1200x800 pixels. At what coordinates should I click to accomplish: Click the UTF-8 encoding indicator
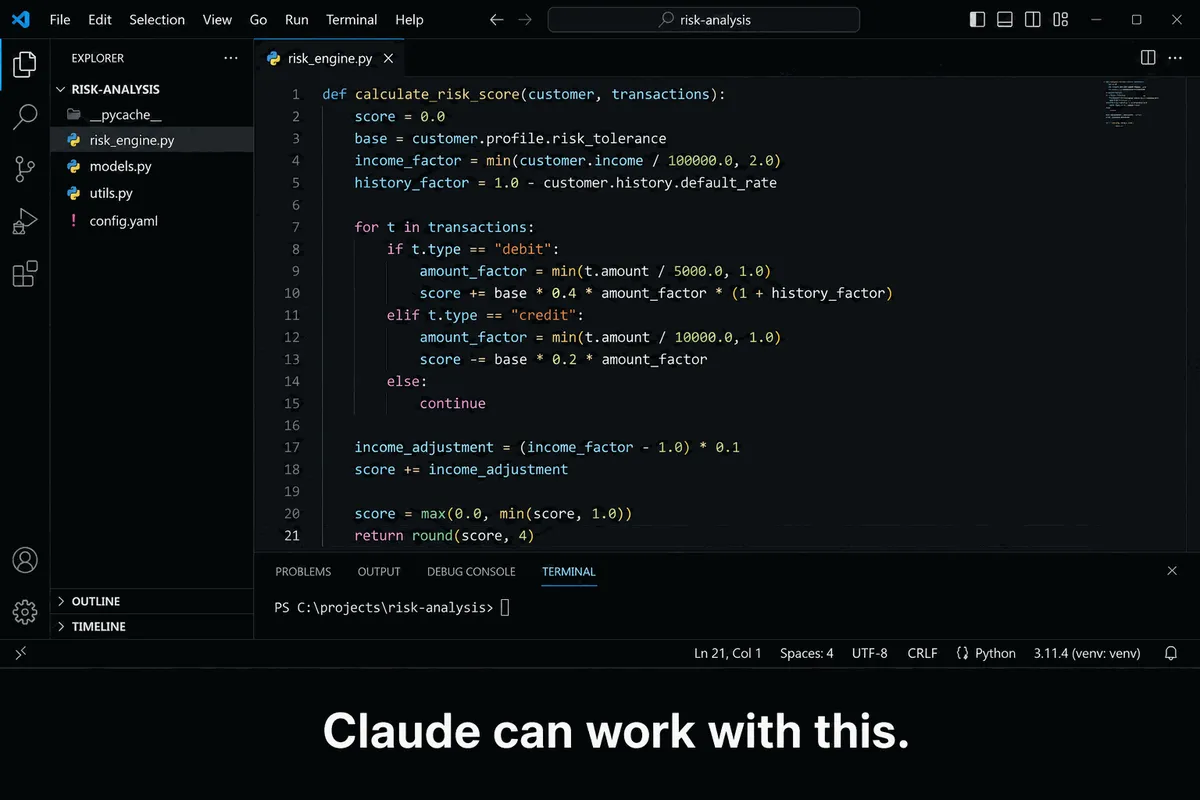[870, 653]
